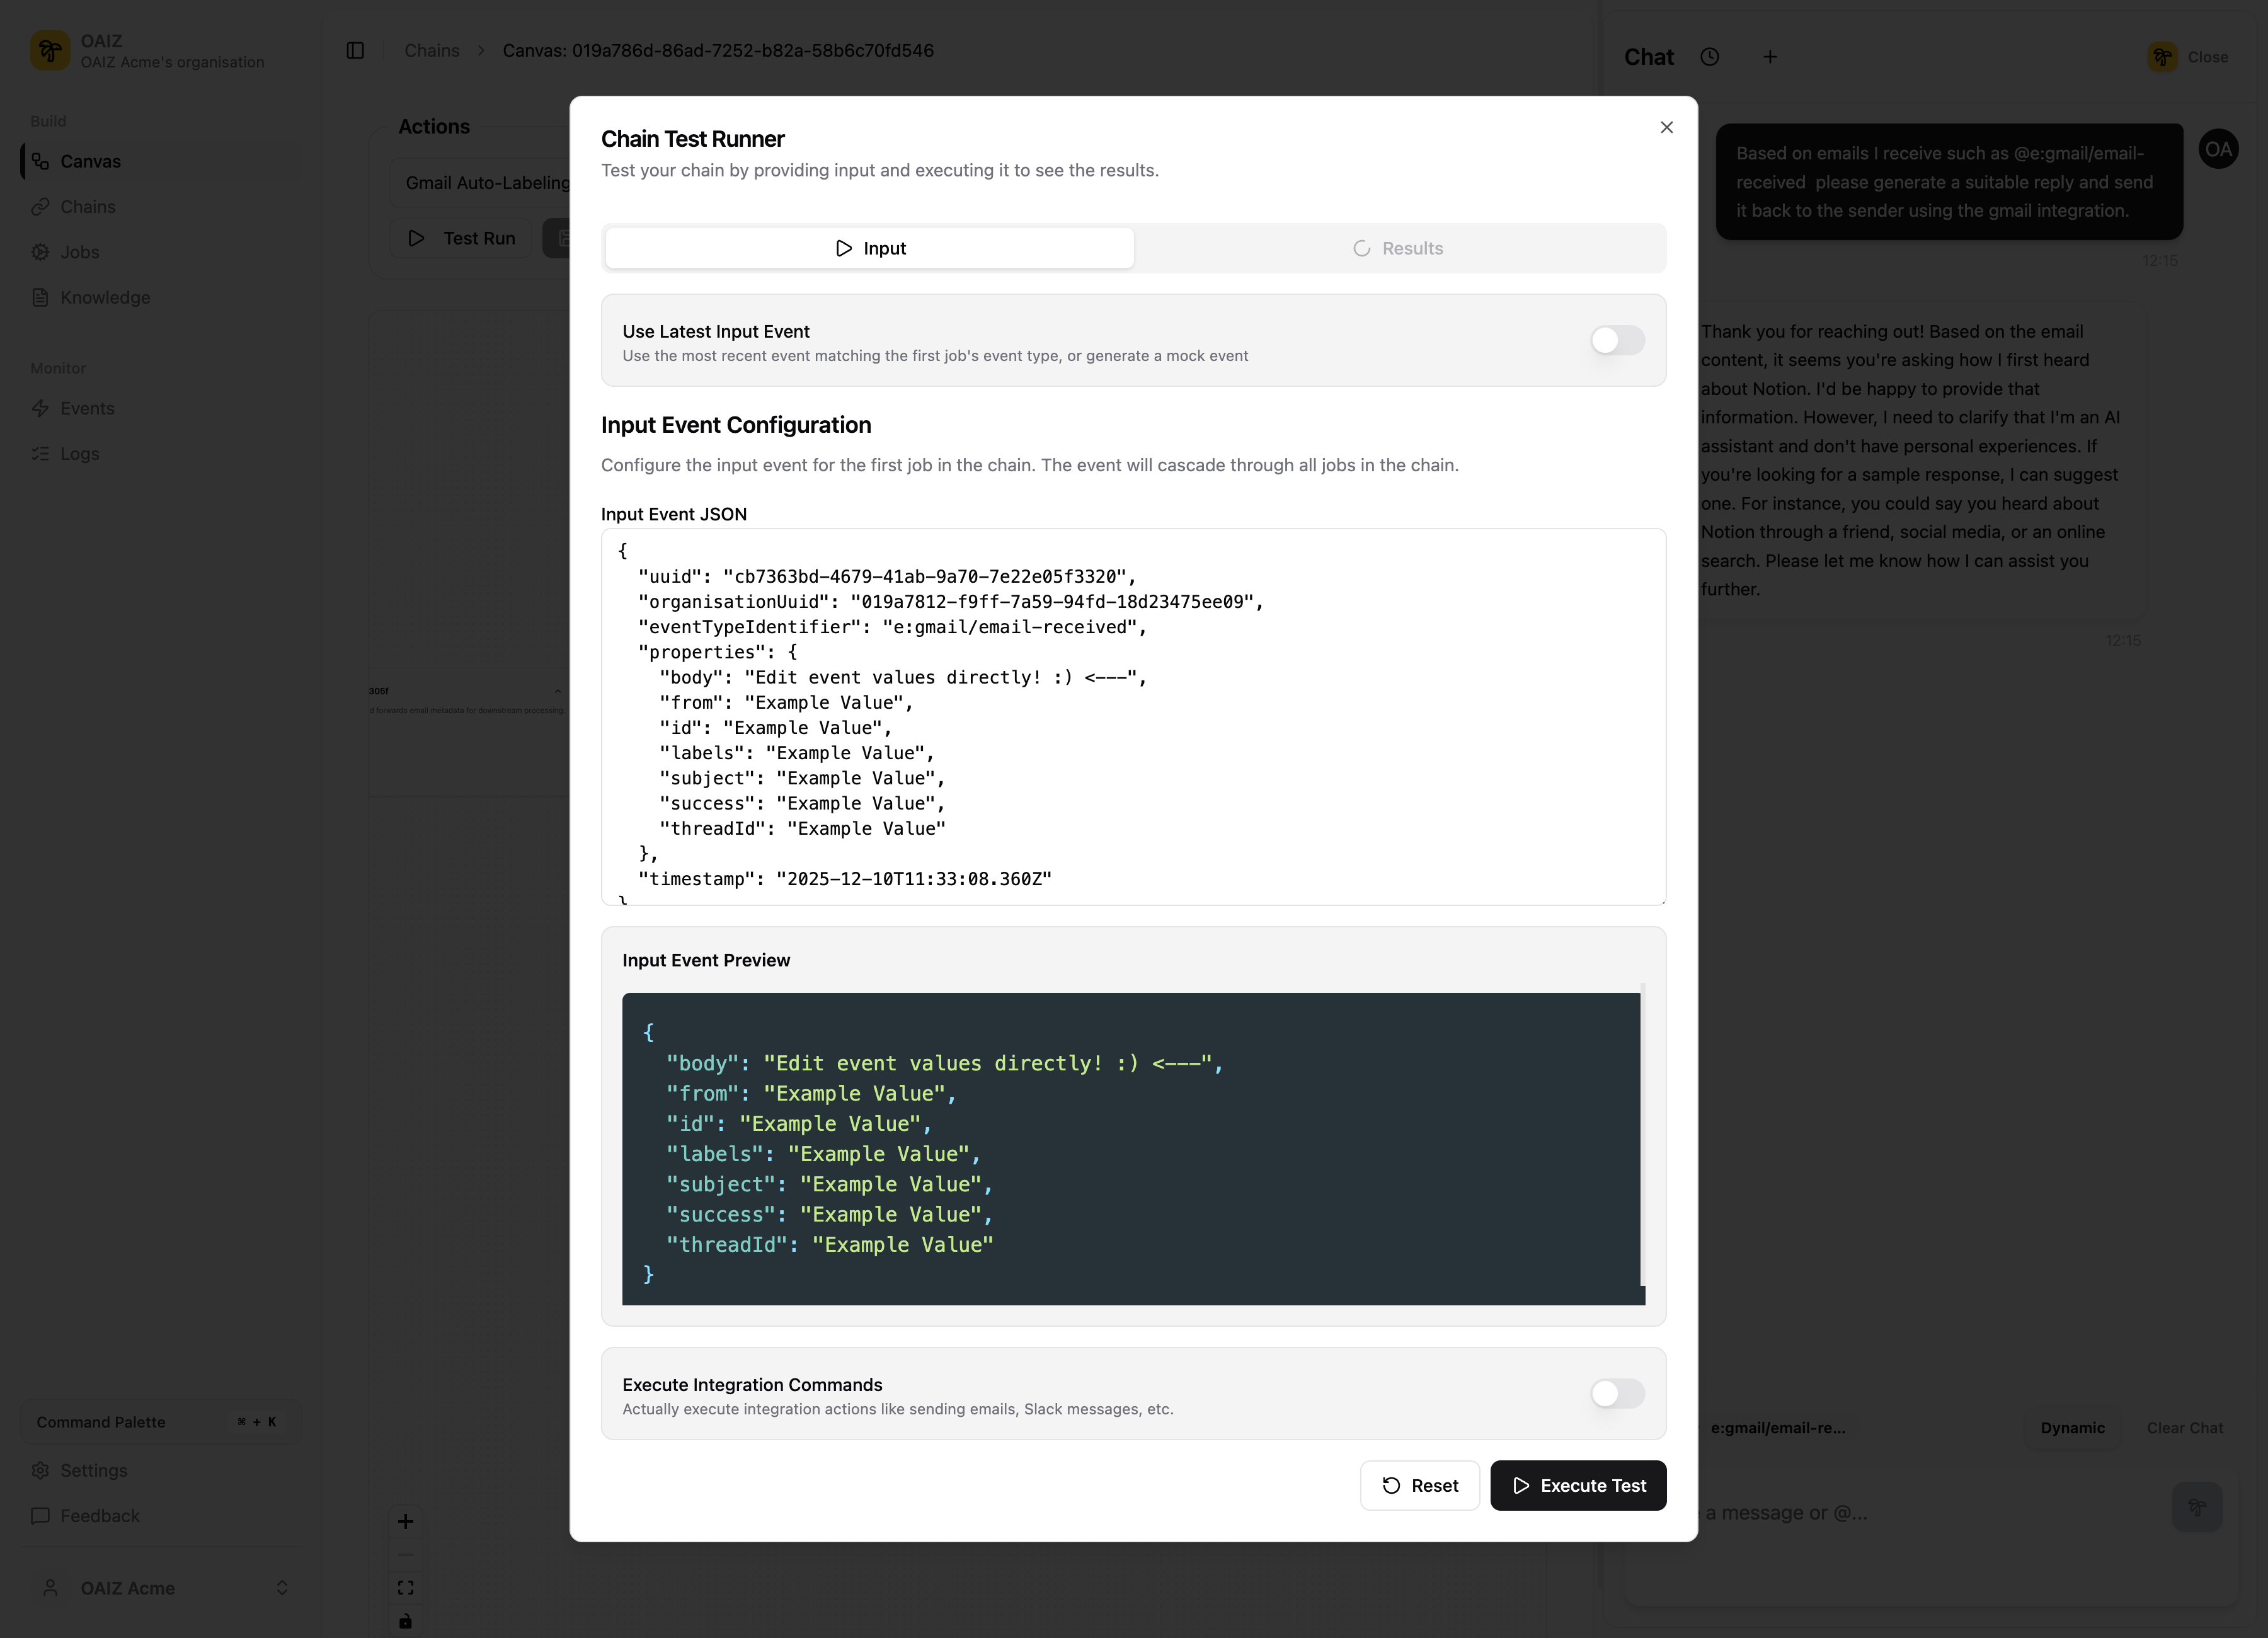Open the Jobs section
This screenshot has width=2268, height=1638.
[79, 252]
